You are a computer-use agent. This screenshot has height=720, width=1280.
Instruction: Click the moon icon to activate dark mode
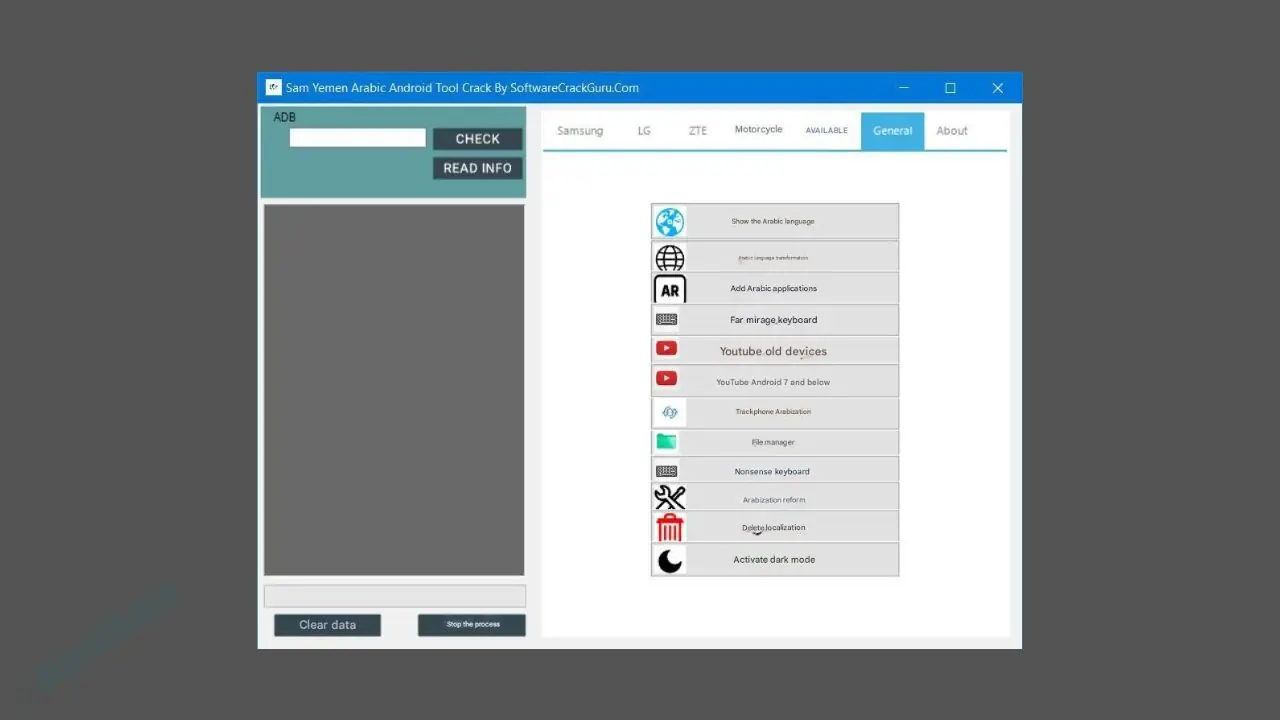click(x=669, y=560)
